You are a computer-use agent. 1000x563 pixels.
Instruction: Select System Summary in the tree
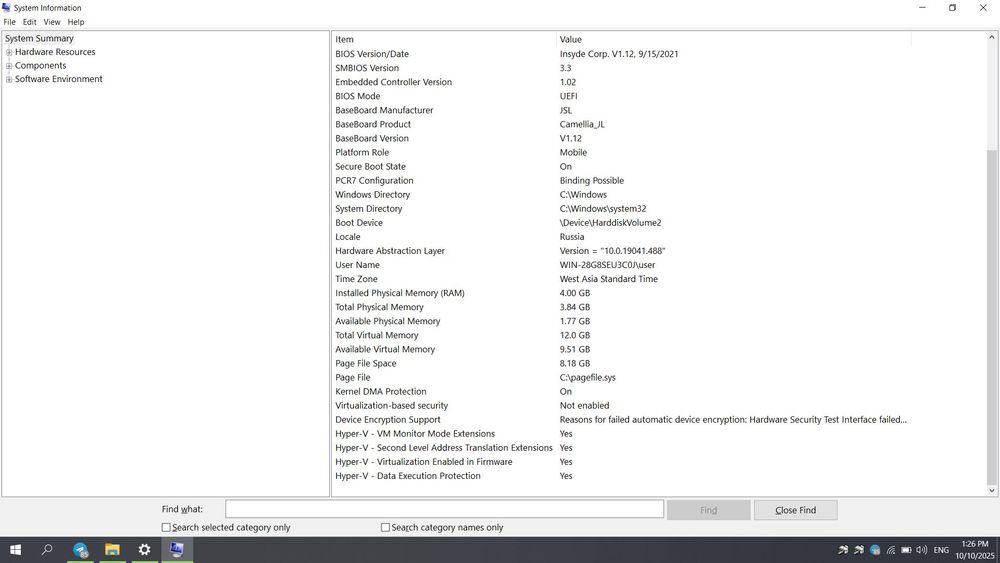[x=39, y=38]
